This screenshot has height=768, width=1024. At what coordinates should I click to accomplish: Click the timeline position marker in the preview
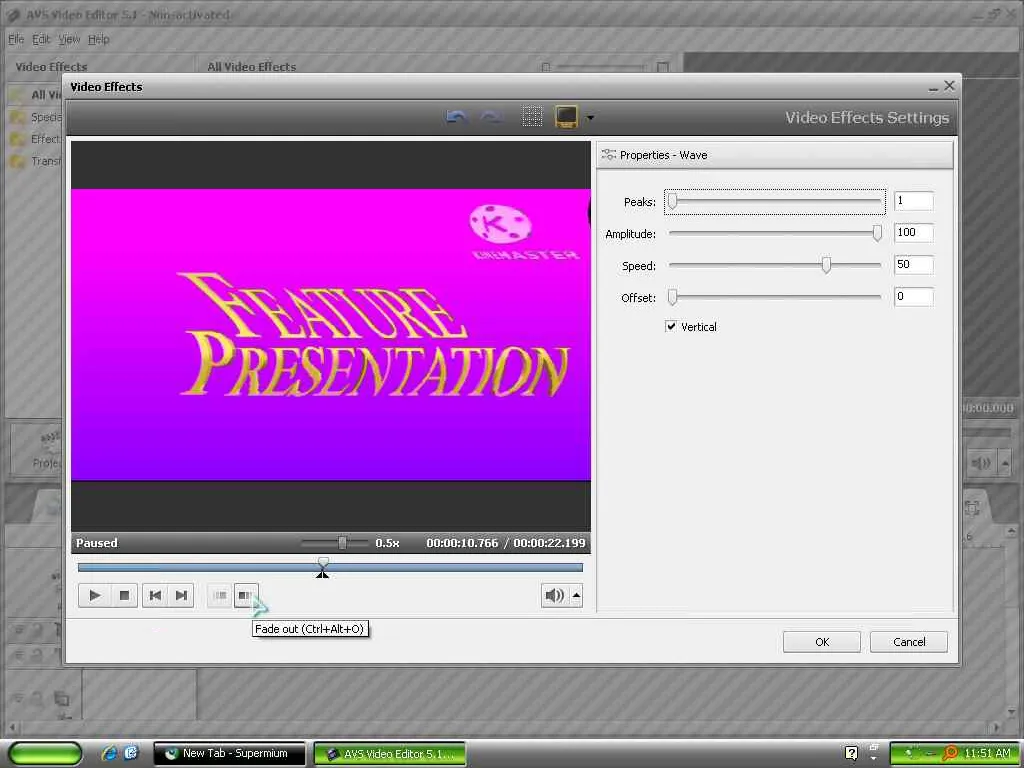[x=323, y=567]
